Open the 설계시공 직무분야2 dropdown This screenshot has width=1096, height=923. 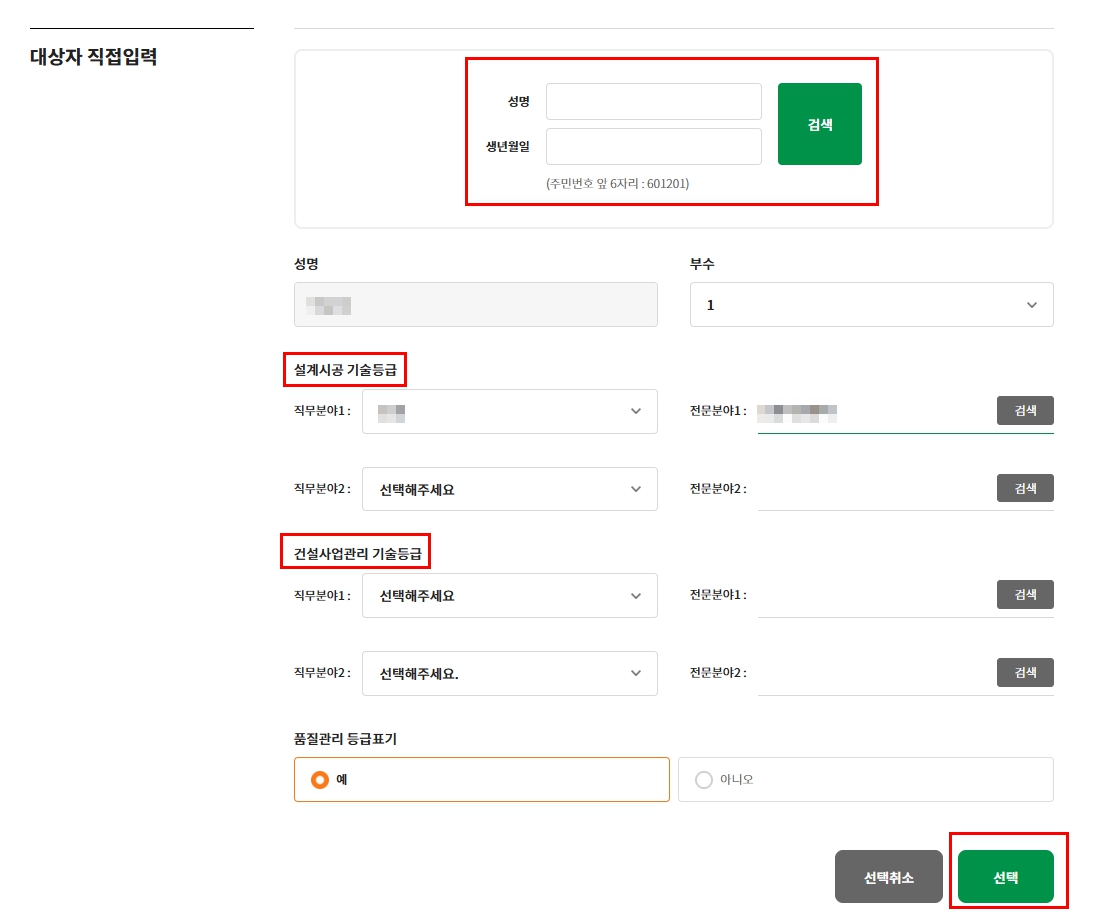[509, 488]
